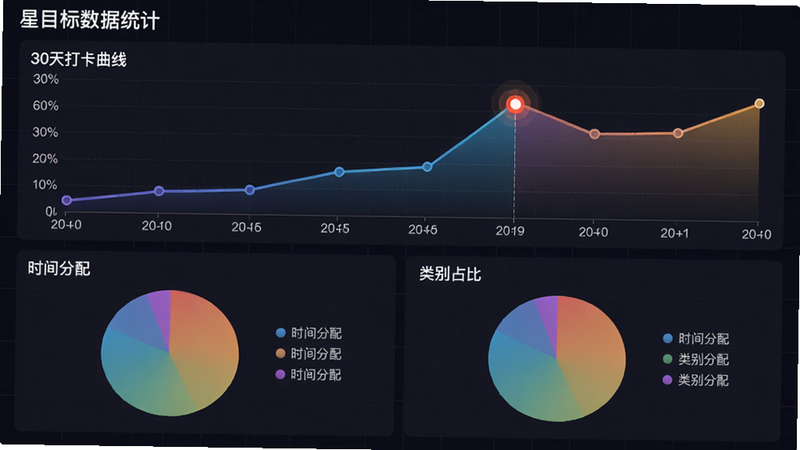
Task: Toggle green 类别分配 legend dot
Action: coord(667,359)
